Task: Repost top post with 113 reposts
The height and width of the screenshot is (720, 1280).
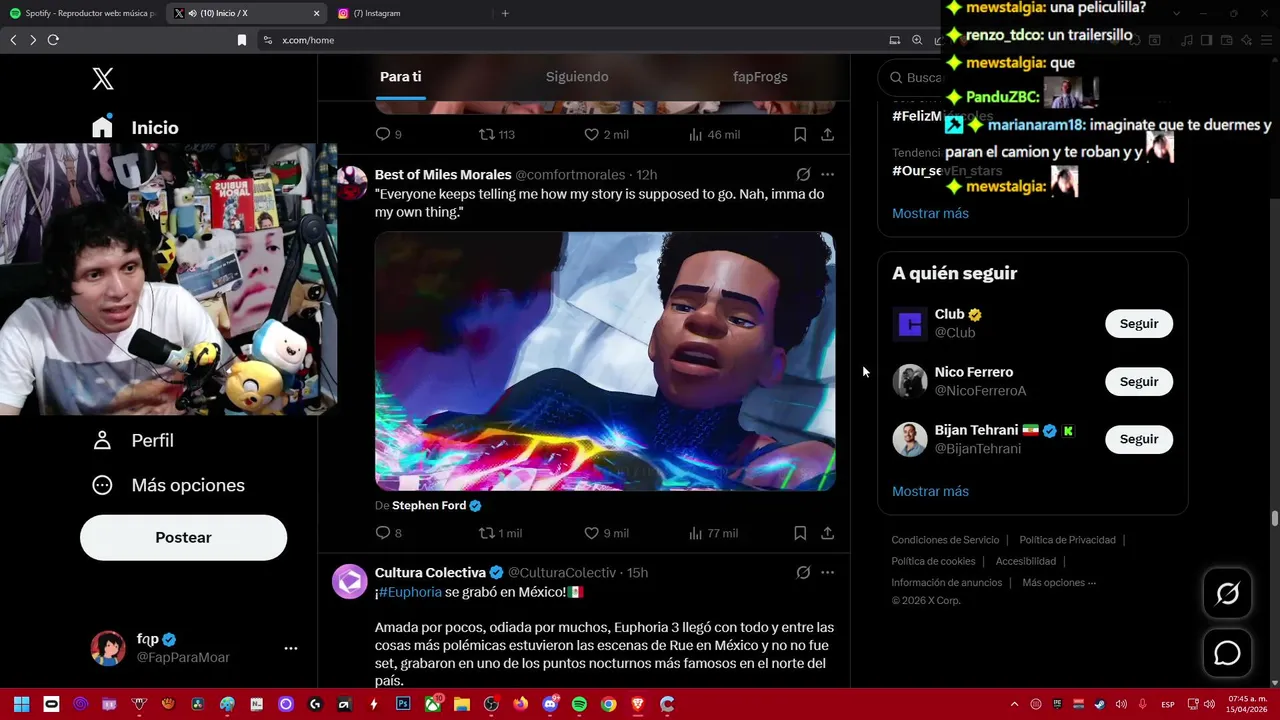Action: (496, 134)
